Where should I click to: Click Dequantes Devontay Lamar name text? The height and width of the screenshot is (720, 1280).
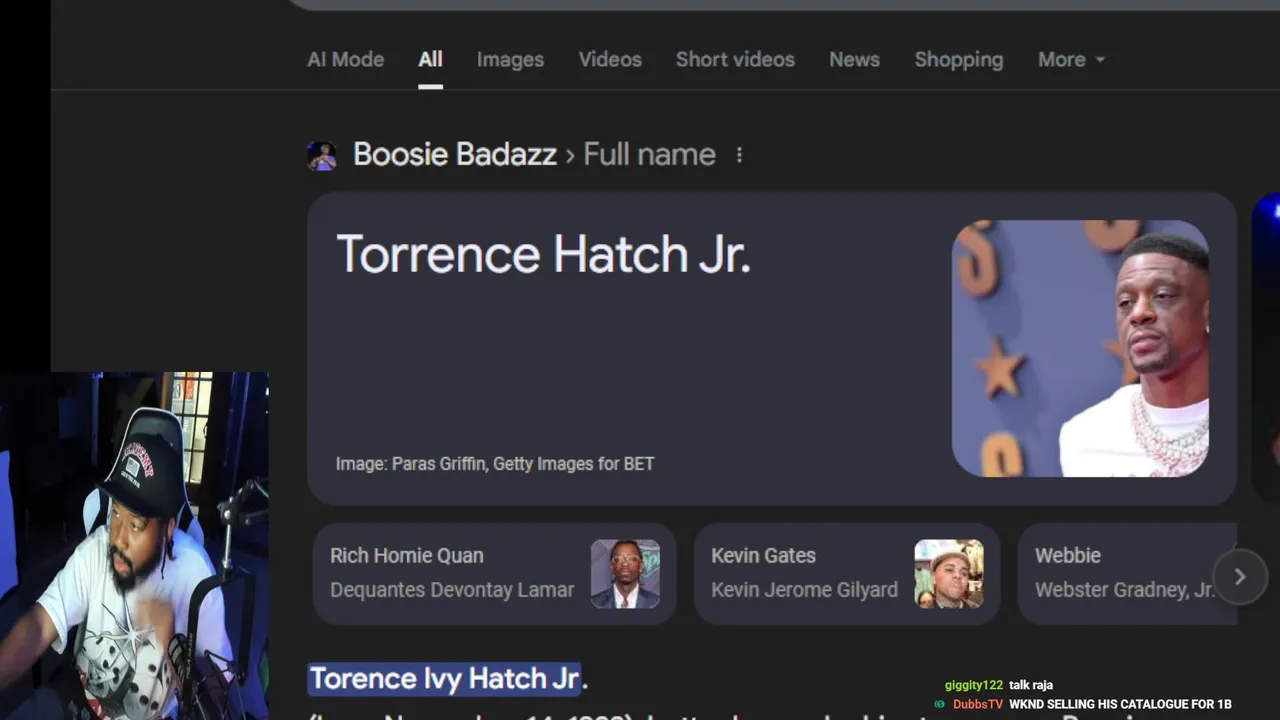tap(452, 590)
